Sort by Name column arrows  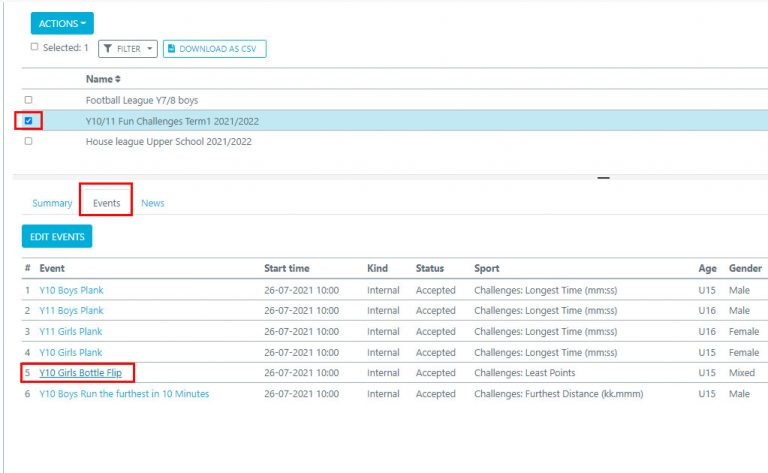(x=118, y=79)
